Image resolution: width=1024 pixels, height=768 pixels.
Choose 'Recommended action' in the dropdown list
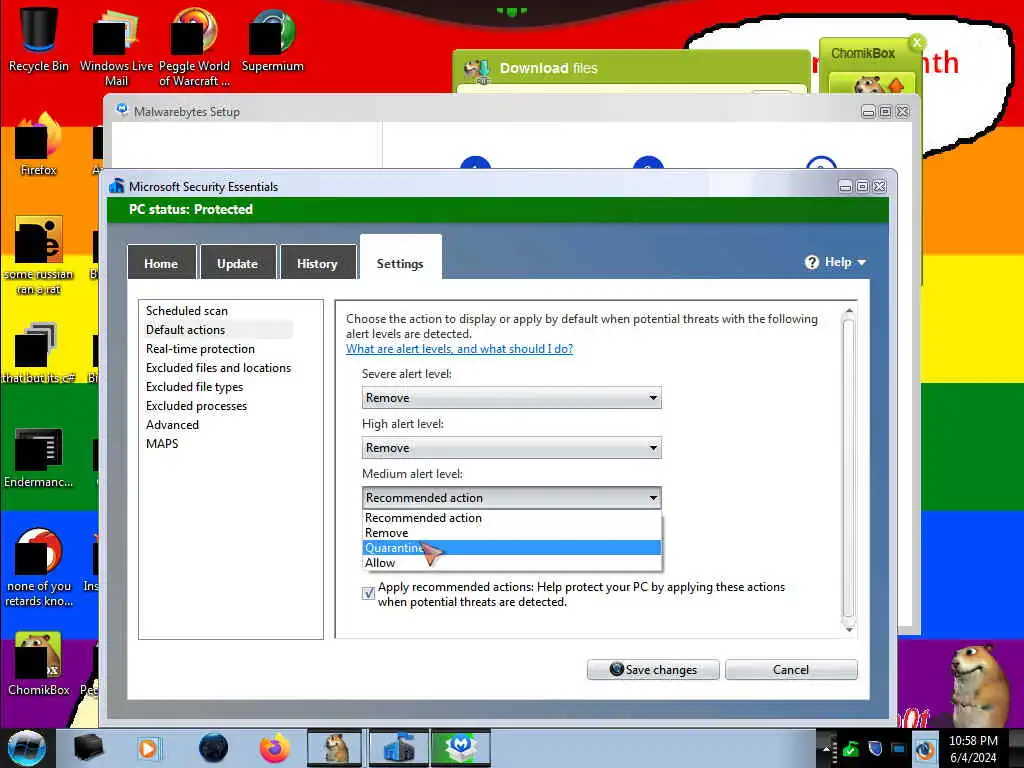click(x=512, y=518)
